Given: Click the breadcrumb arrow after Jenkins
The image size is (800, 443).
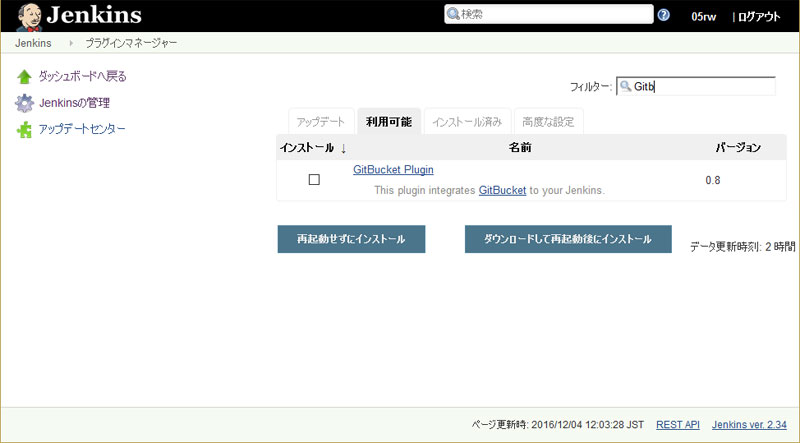Looking at the screenshot, I should (x=71, y=43).
